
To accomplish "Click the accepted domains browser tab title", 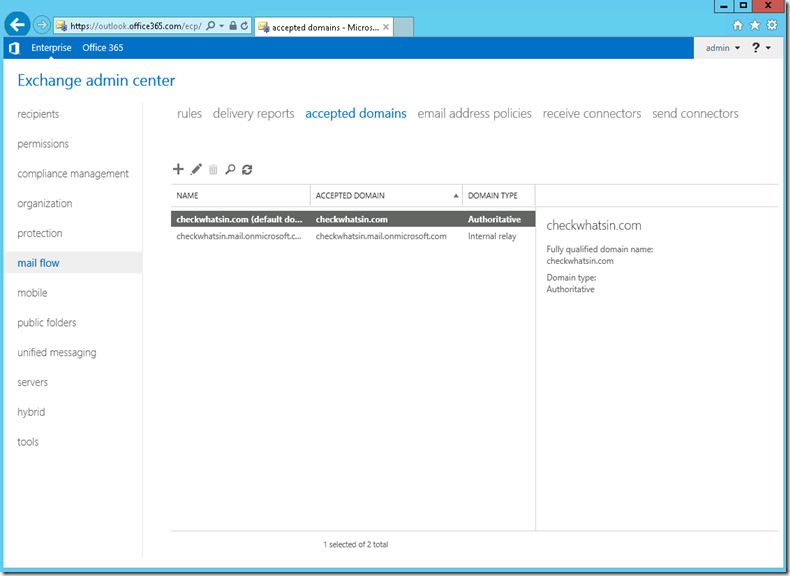I will coord(325,28).
